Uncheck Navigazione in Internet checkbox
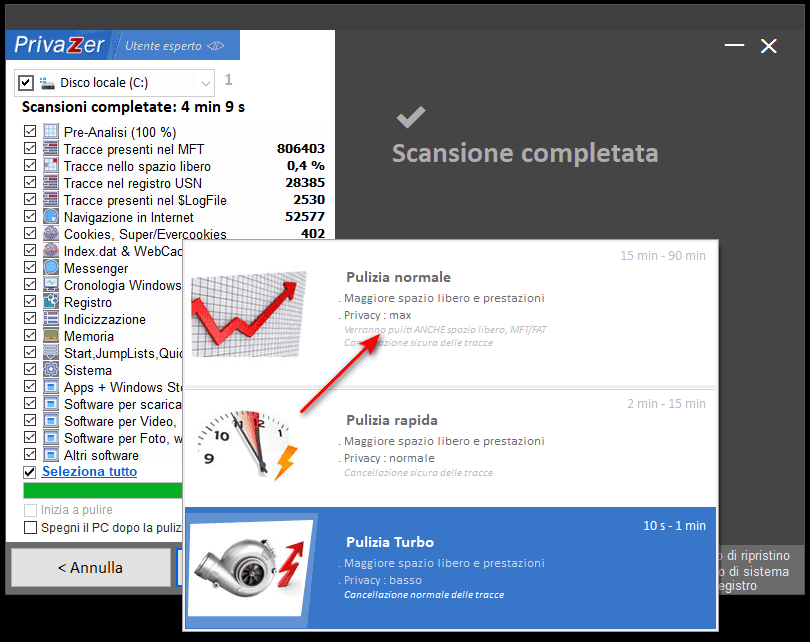 (x=30, y=216)
